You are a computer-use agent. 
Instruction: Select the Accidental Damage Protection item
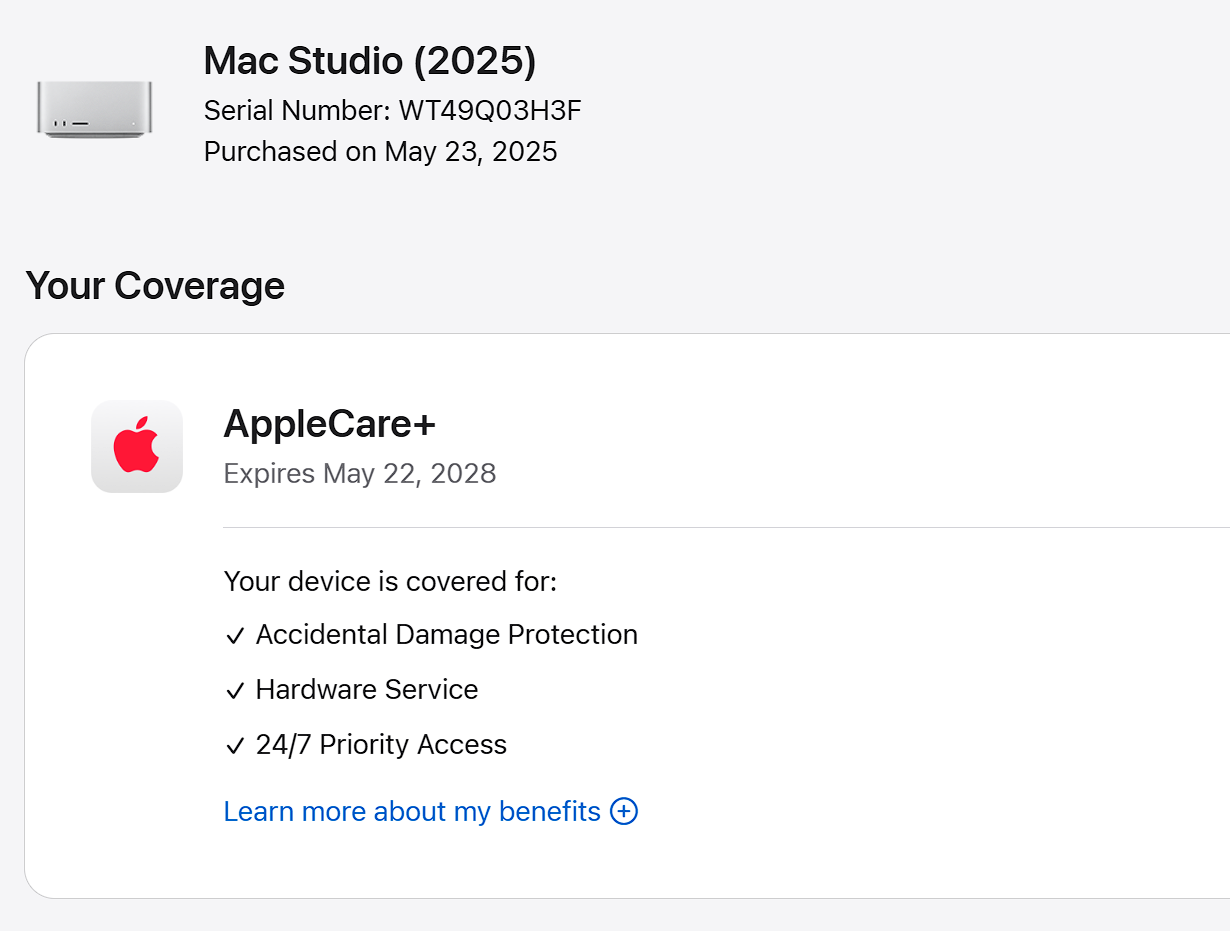[447, 635]
